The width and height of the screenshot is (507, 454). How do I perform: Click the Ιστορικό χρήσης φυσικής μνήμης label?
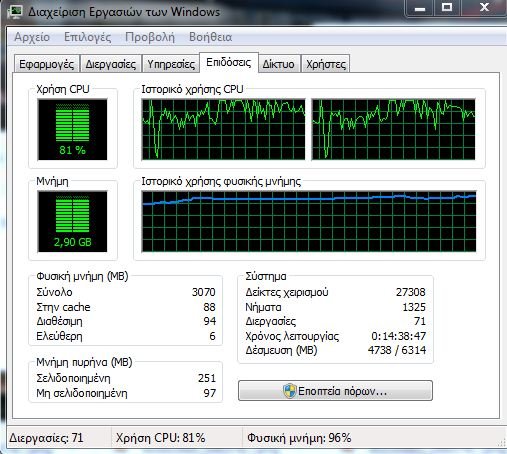[x=221, y=181]
